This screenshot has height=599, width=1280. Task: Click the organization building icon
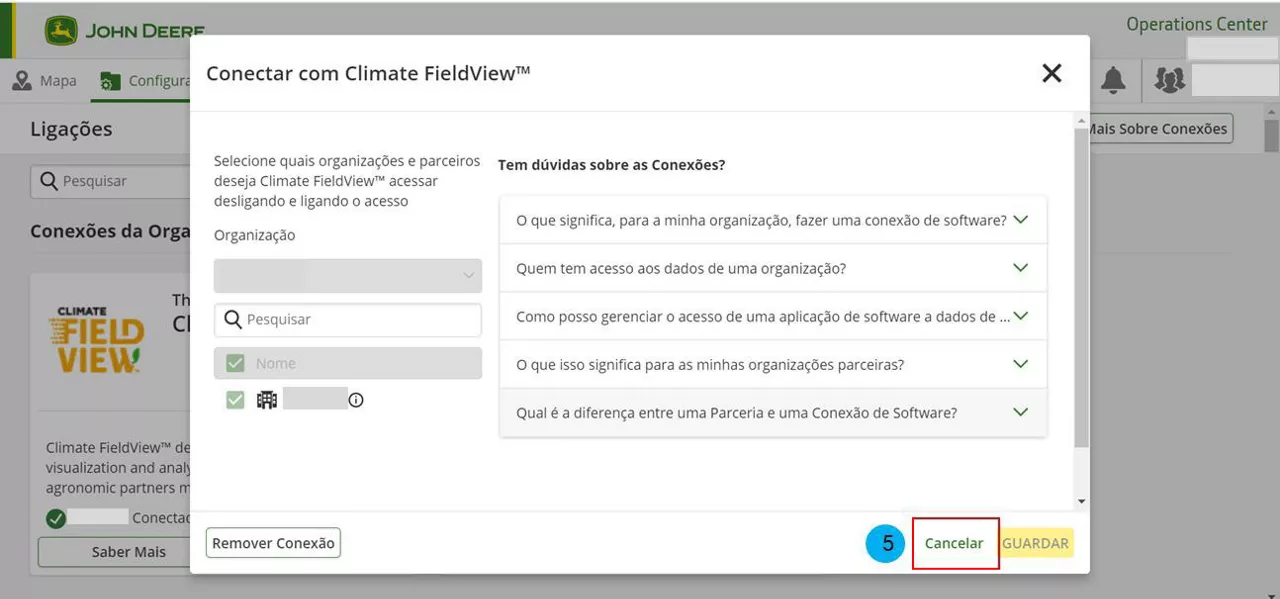click(x=267, y=400)
